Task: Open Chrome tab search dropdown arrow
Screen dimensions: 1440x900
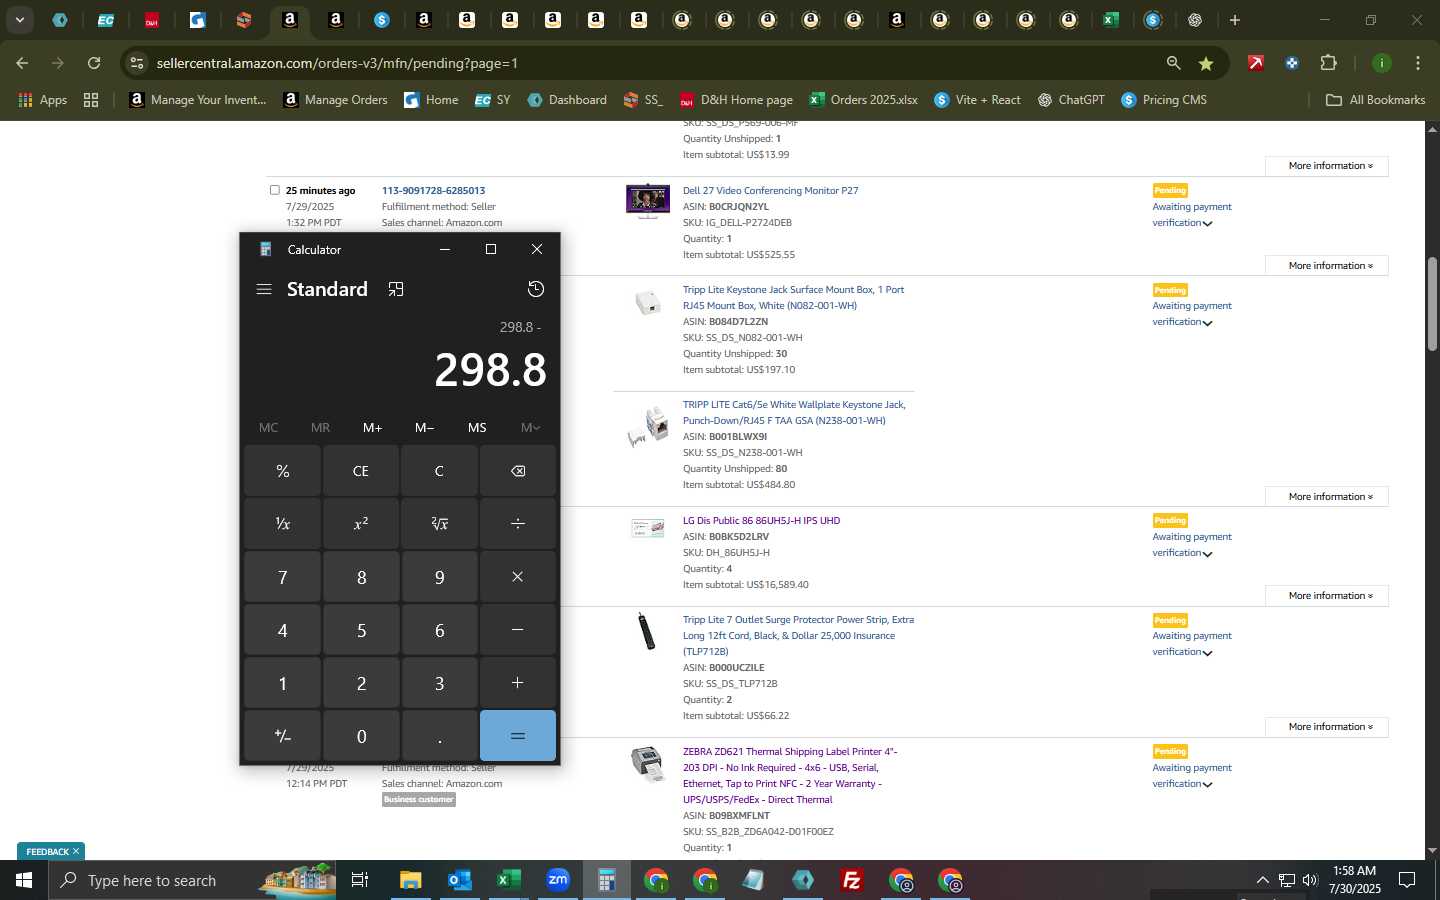Action: click(x=19, y=20)
